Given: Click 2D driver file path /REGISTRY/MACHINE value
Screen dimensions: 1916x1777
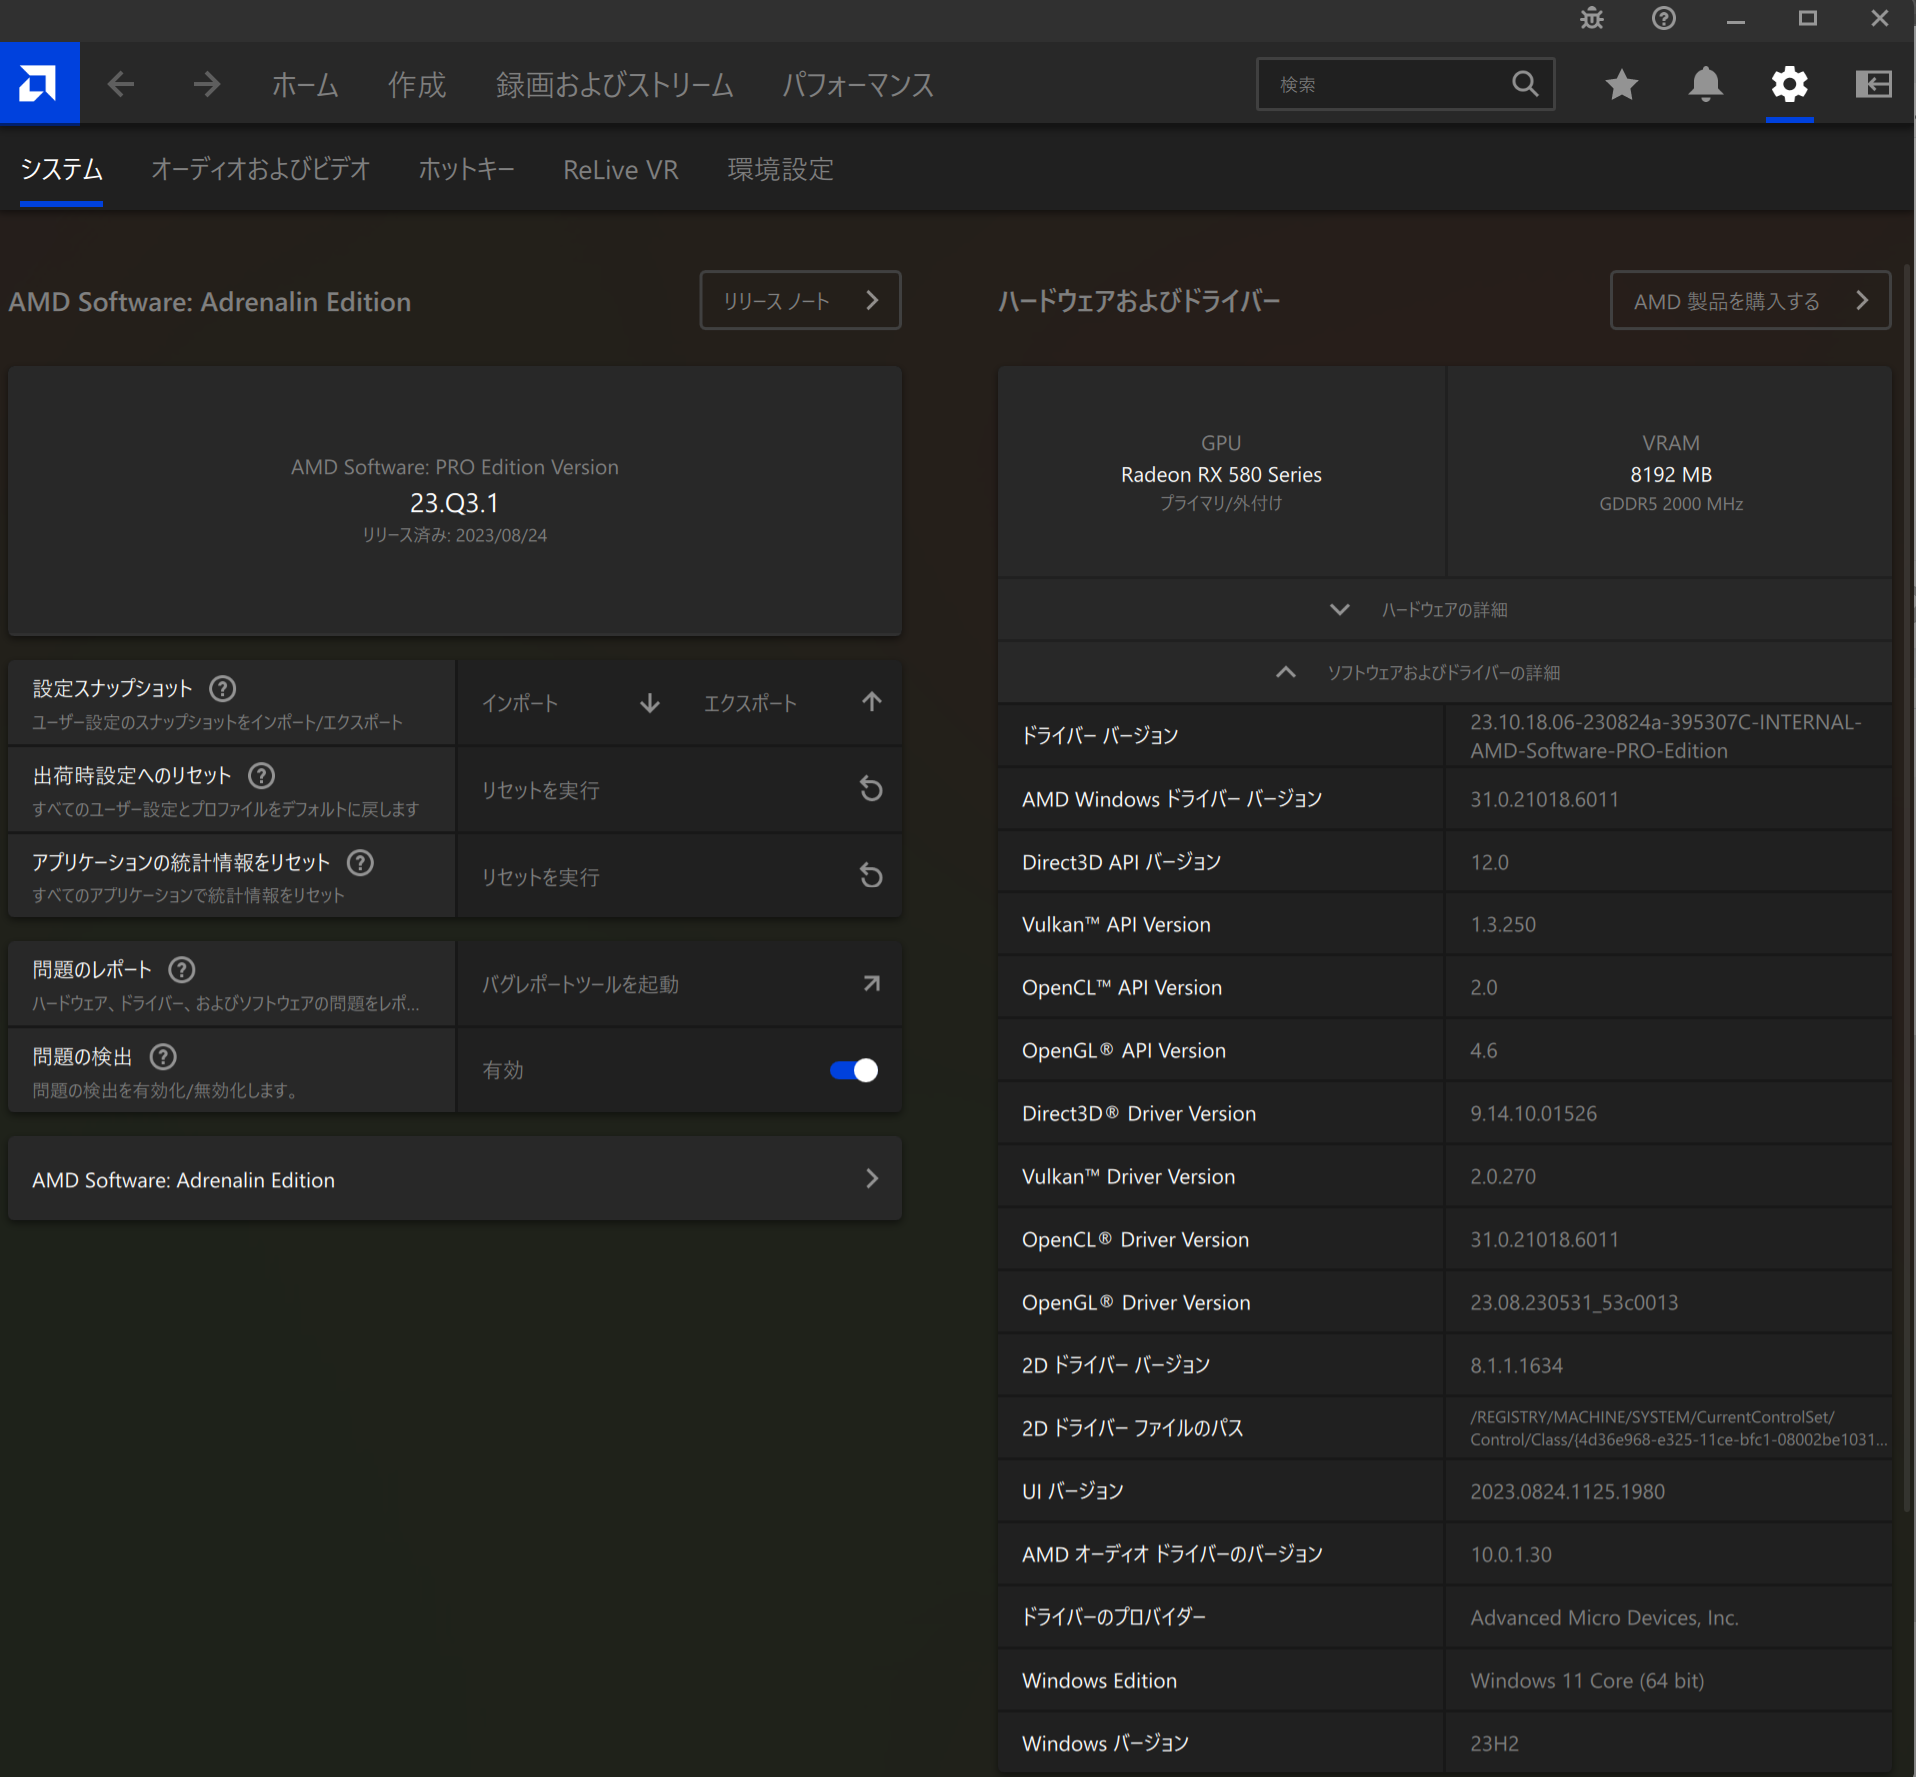Looking at the screenshot, I should pyautogui.click(x=1678, y=1428).
